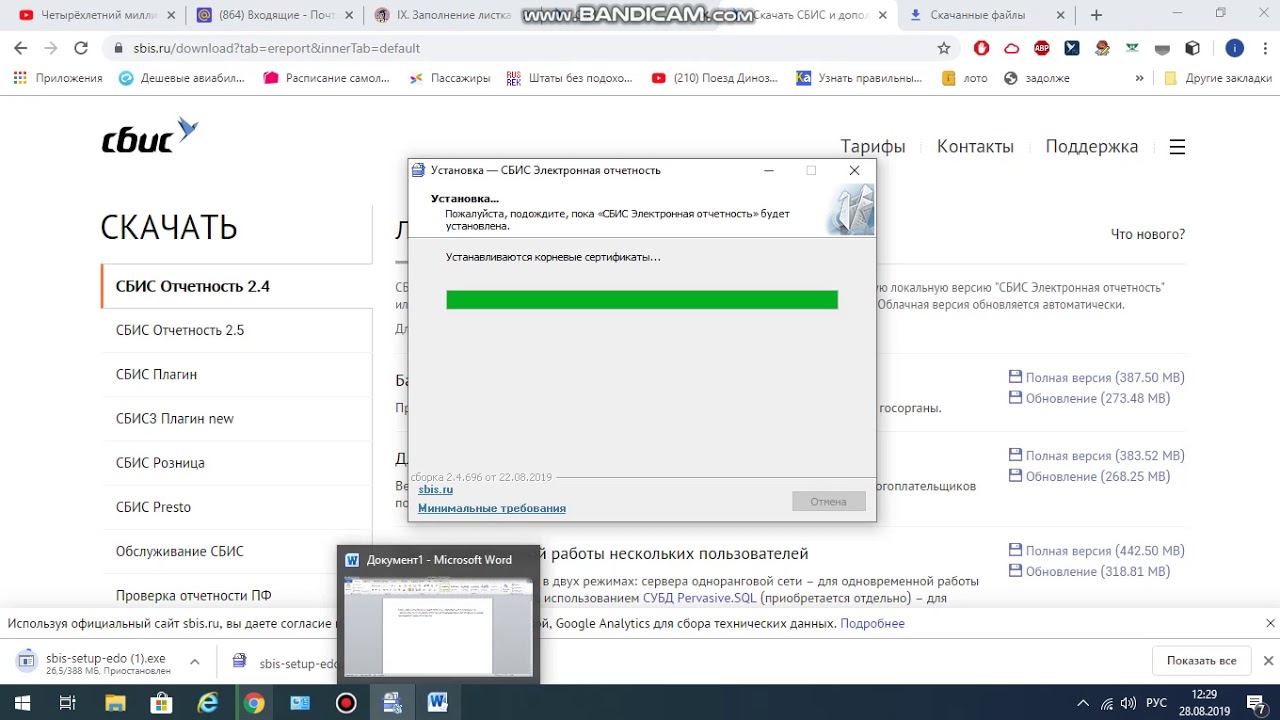Open a new browser tab with the plus icon
Screen dimensions: 1280x720
1096,15
